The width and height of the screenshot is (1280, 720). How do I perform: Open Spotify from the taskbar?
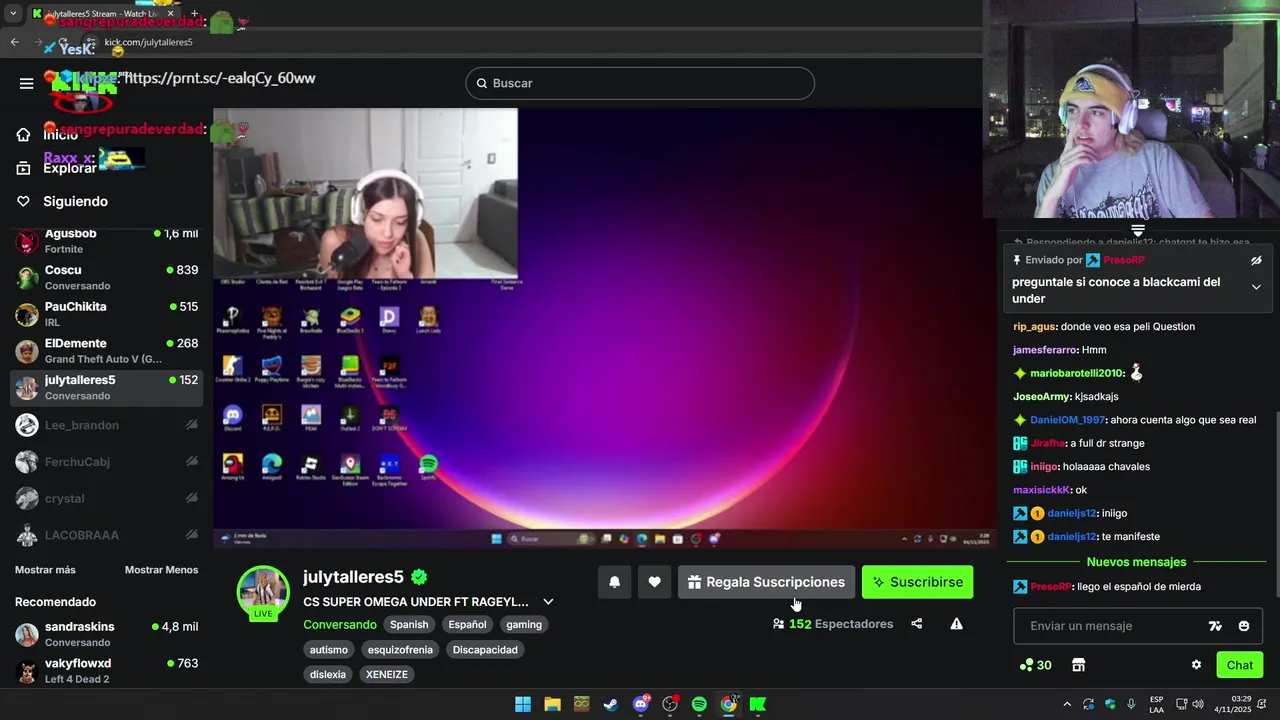(699, 704)
